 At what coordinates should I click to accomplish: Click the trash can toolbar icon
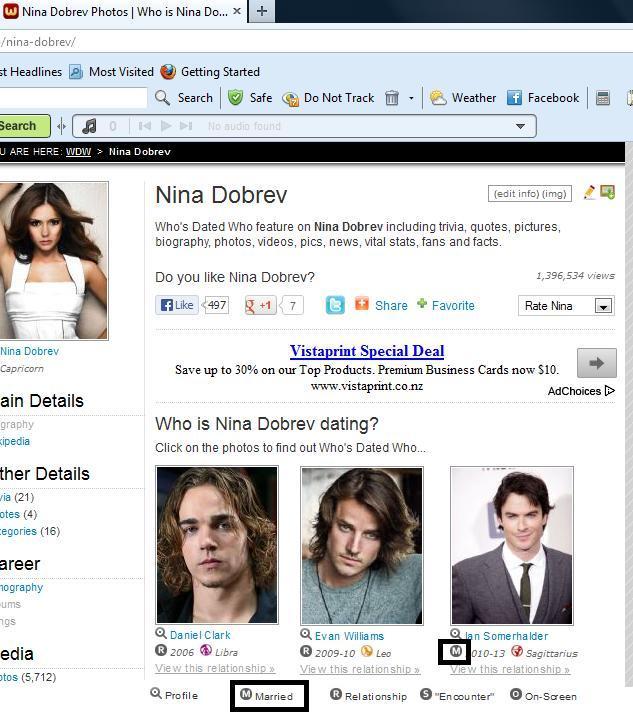click(391, 98)
